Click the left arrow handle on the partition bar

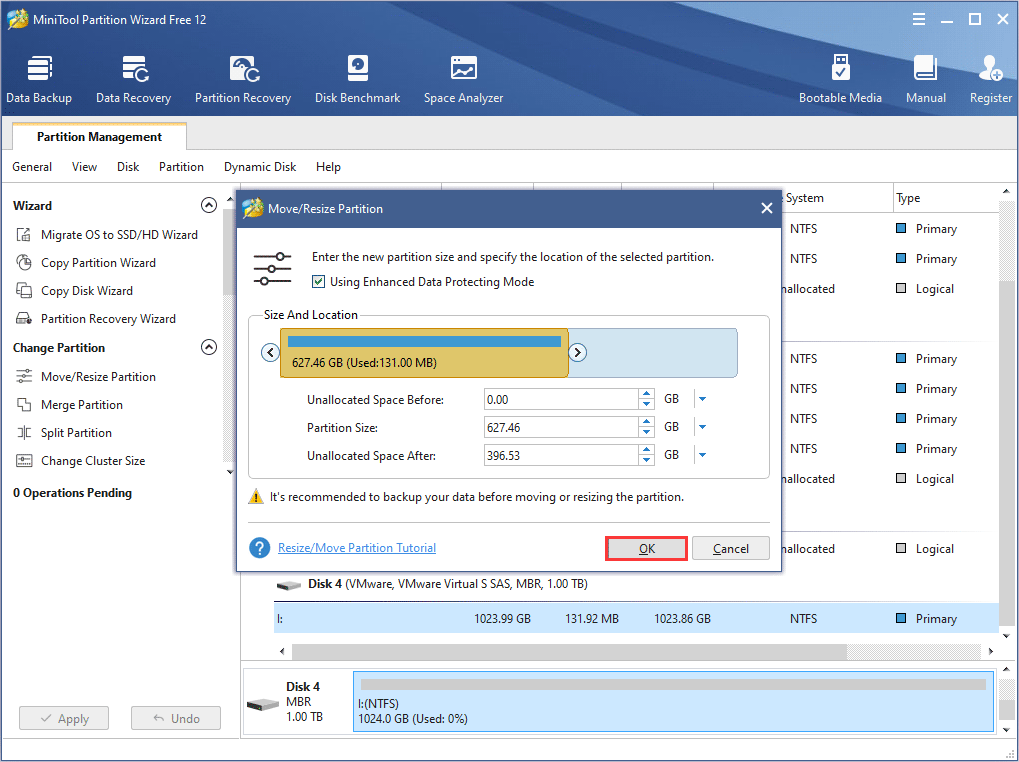tap(270, 353)
